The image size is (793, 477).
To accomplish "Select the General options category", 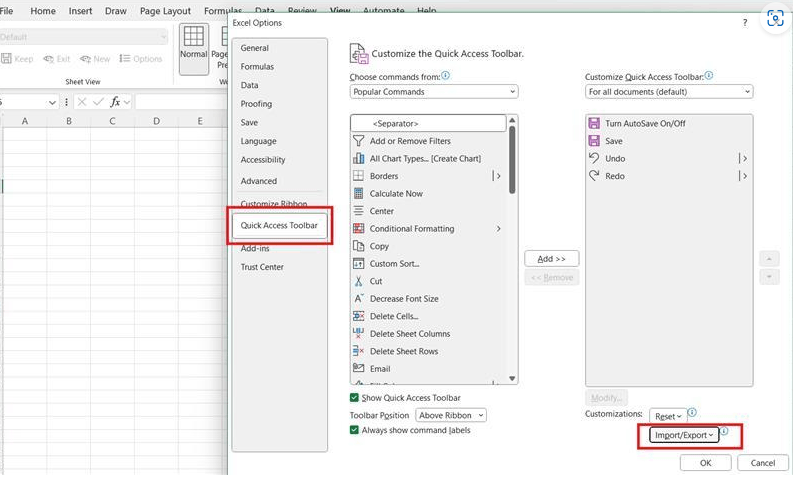I will [255, 48].
